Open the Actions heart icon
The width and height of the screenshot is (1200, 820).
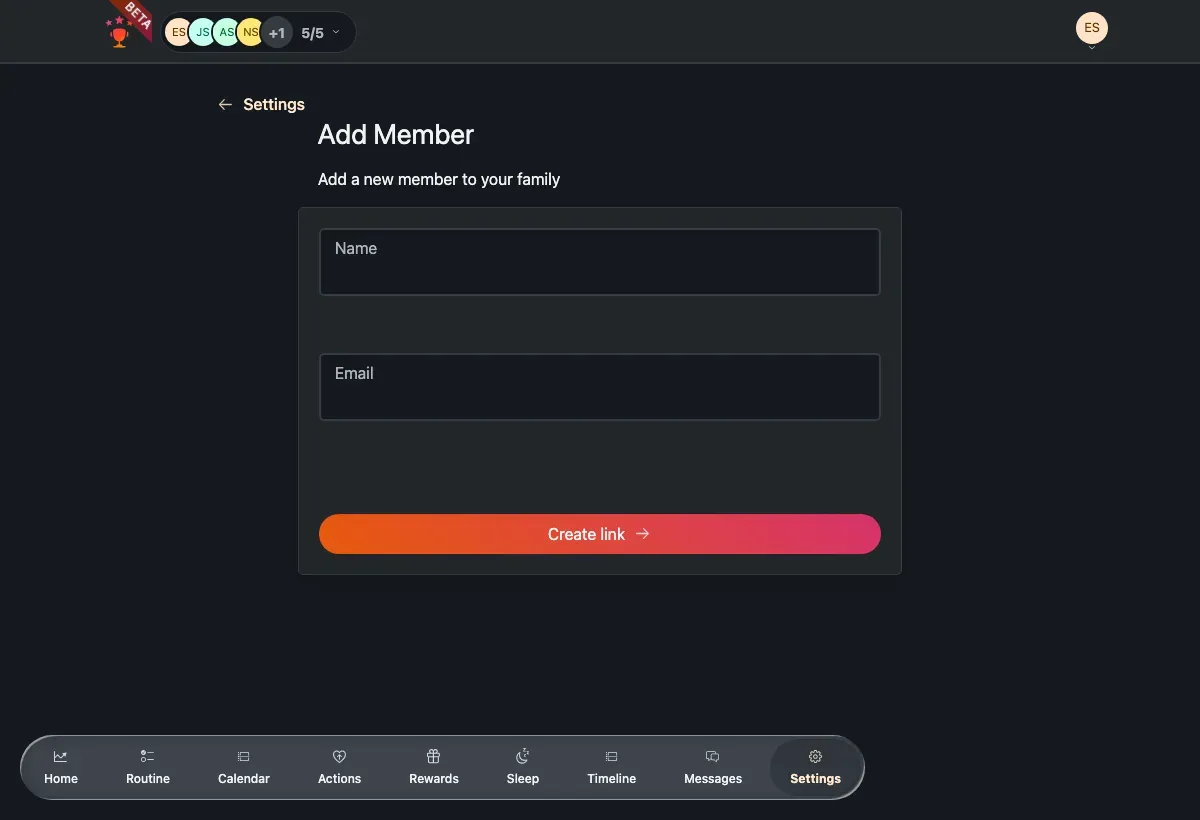point(339,757)
